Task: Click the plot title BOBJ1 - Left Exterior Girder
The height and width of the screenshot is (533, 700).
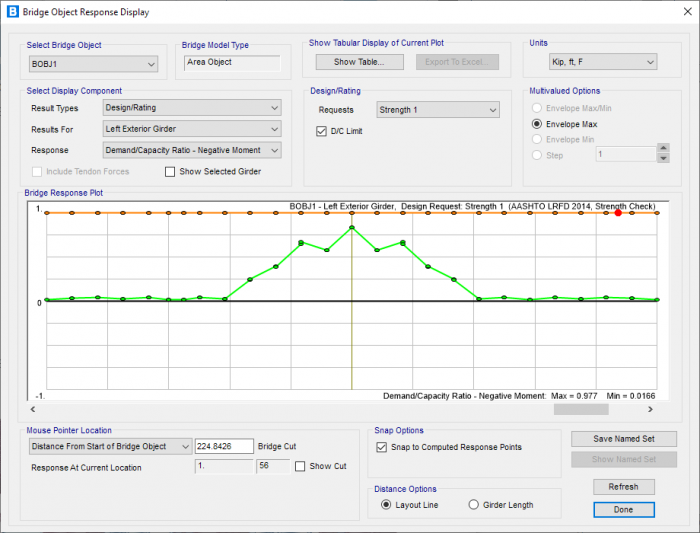Action: (342, 206)
